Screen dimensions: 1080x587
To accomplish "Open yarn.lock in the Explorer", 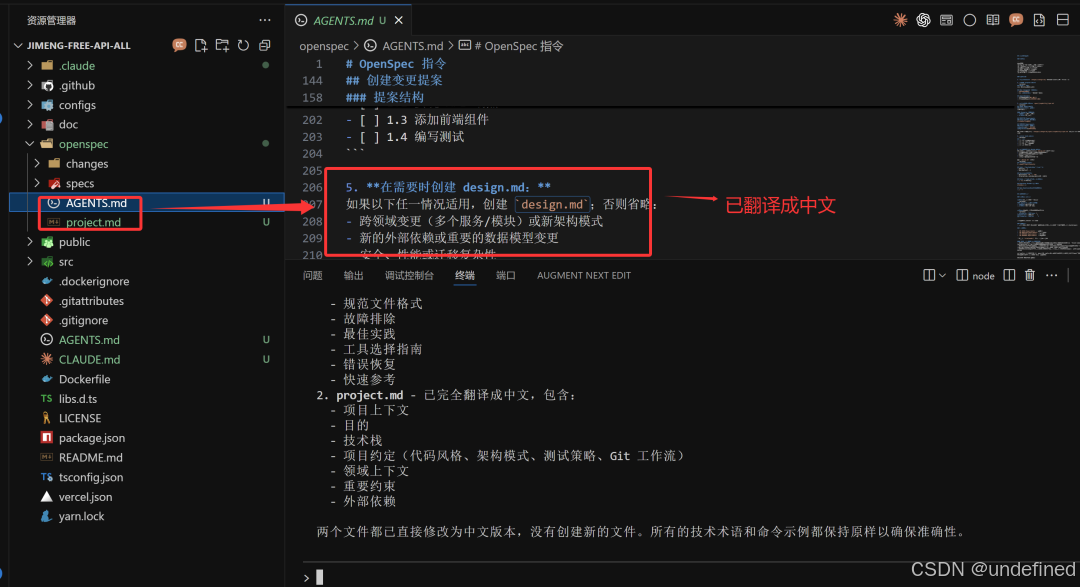I will [81, 517].
